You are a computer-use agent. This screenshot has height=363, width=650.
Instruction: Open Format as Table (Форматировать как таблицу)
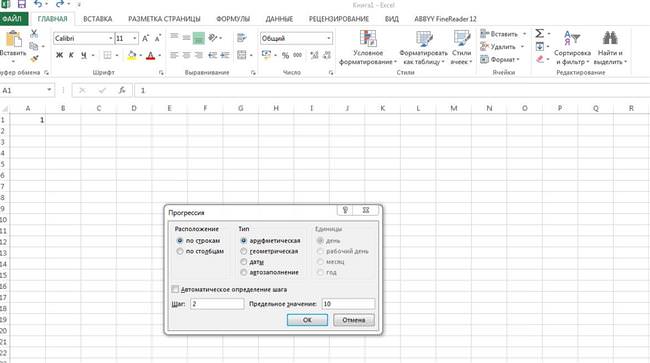423,48
